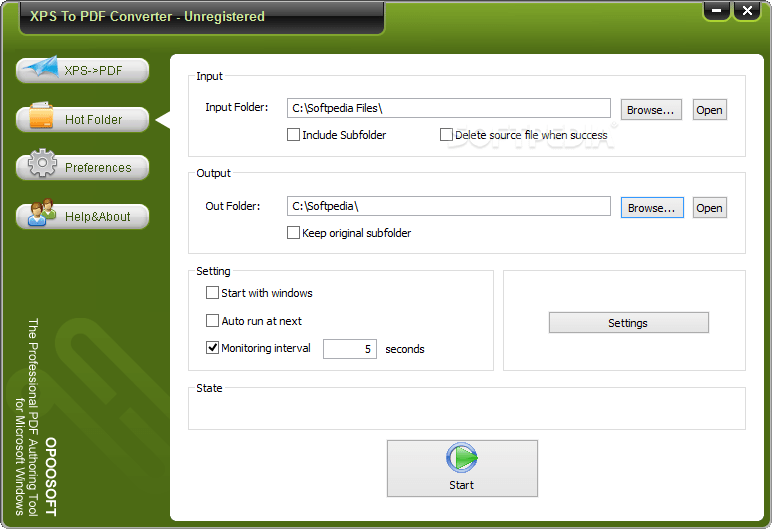The height and width of the screenshot is (529, 772).
Task: Toggle Auto run at next checkbox
Action: pos(212,321)
